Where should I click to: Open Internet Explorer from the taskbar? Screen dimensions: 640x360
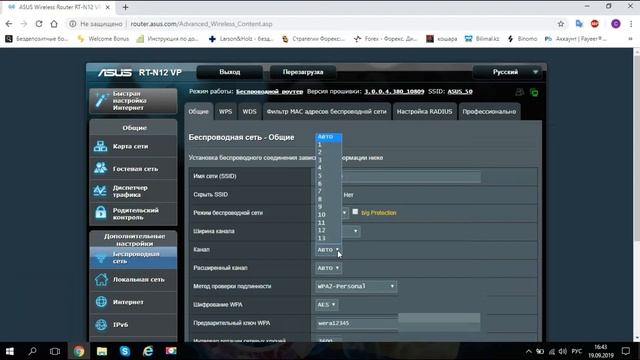click(x=148, y=351)
